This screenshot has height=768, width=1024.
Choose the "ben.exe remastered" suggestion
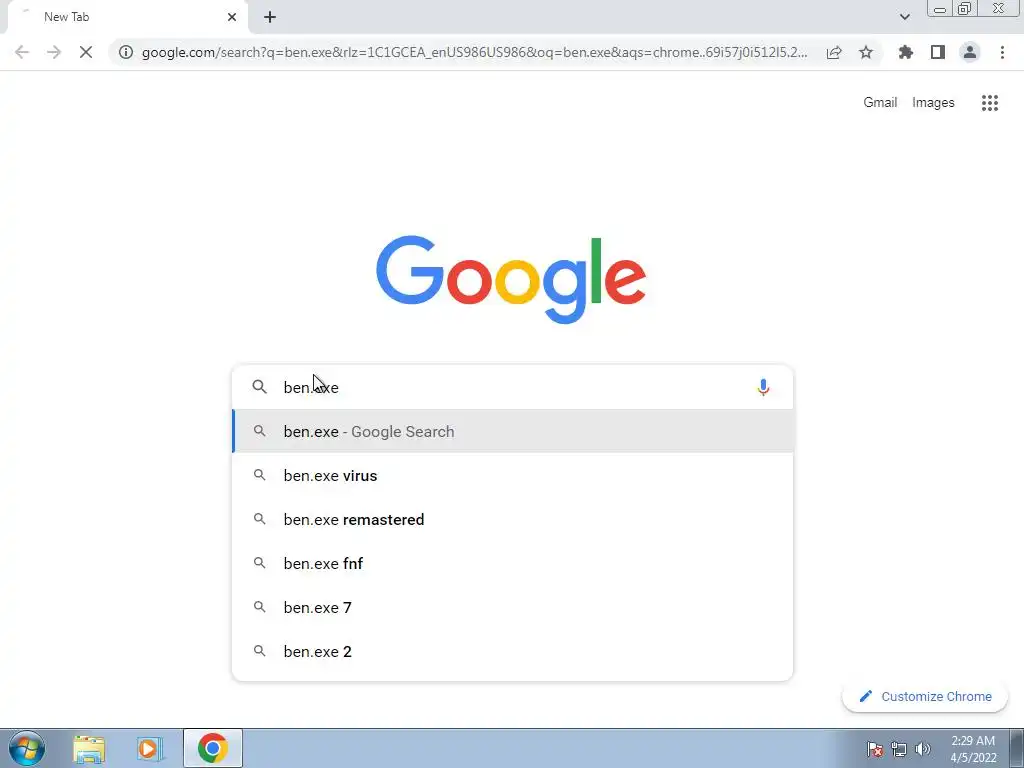pos(513,519)
